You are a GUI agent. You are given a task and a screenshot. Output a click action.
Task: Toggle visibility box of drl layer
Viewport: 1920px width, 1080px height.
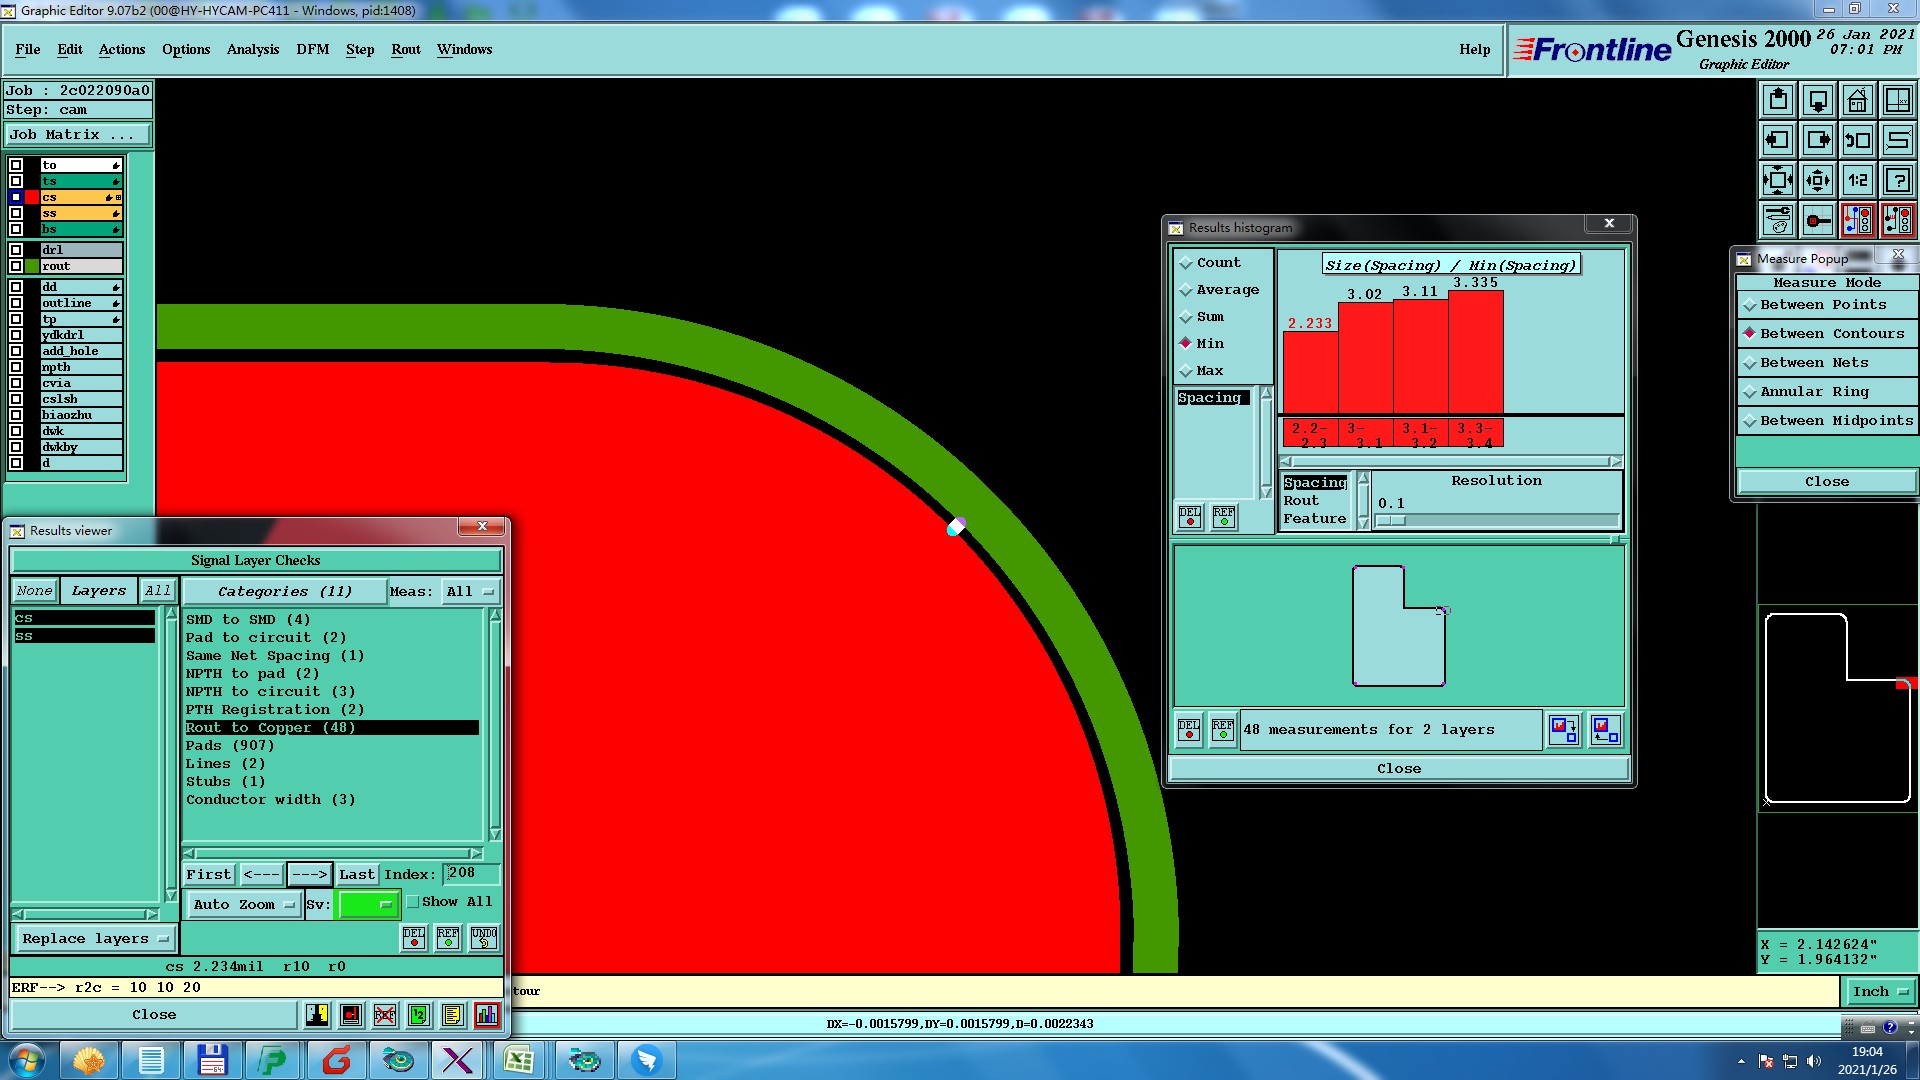16,250
